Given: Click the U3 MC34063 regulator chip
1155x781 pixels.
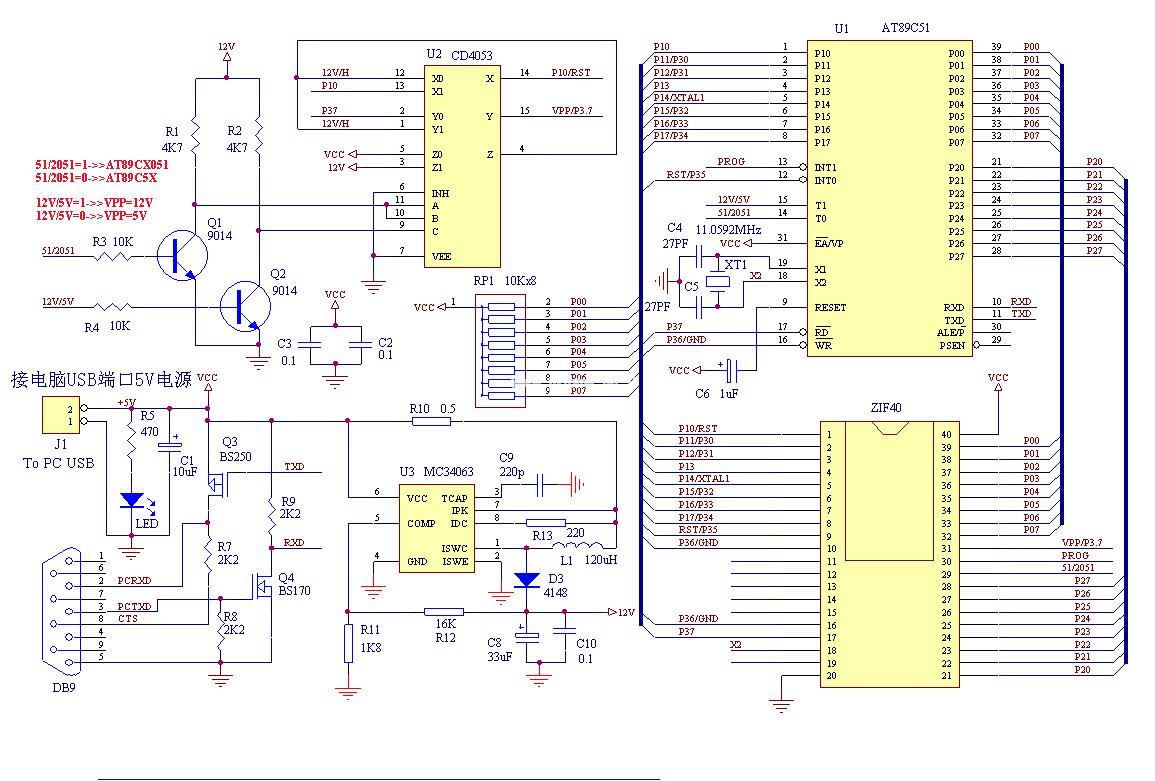Looking at the screenshot, I should tap(437, 528).
